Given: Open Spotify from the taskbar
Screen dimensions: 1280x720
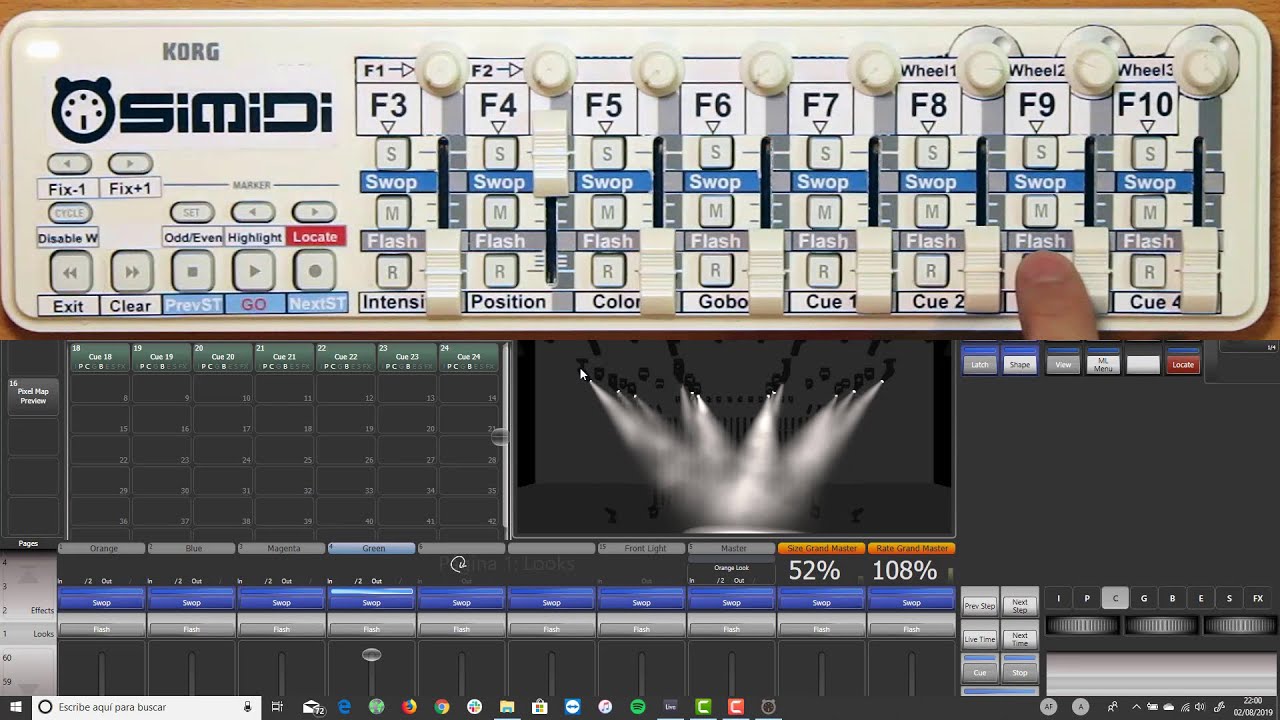Looking at the screenshot, I should [638, 707].
